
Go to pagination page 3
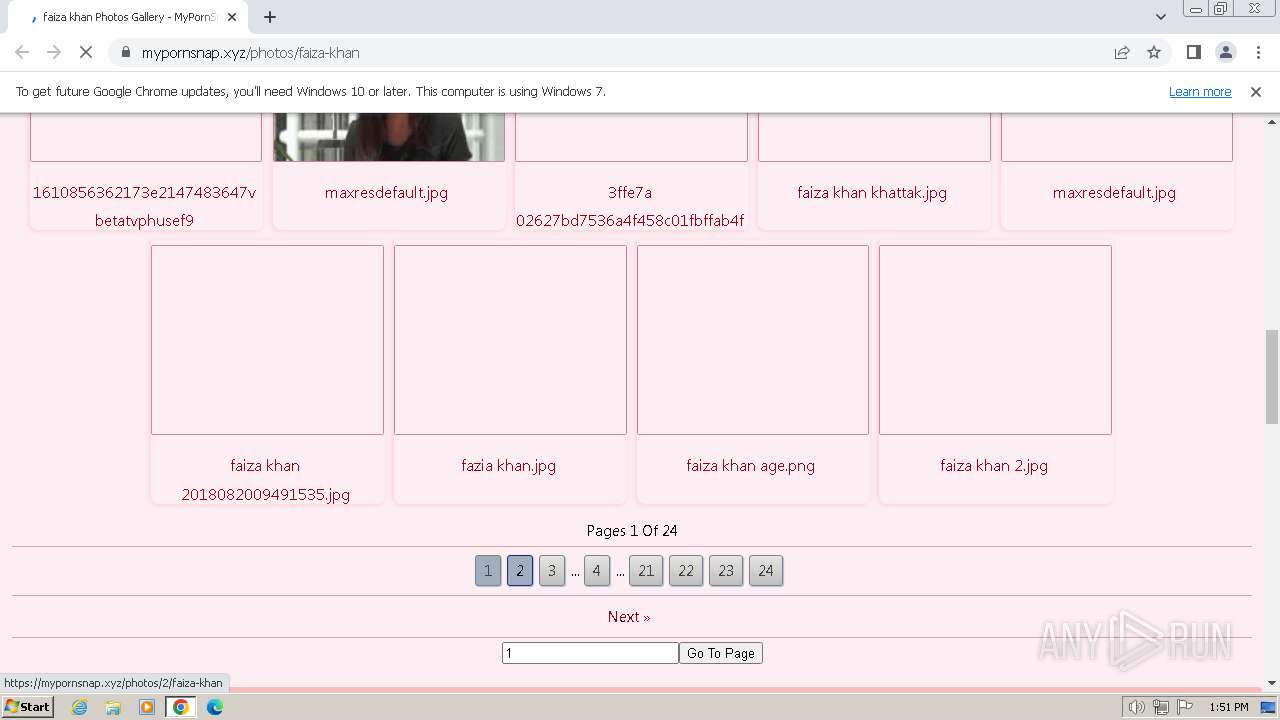coord(552,571)
